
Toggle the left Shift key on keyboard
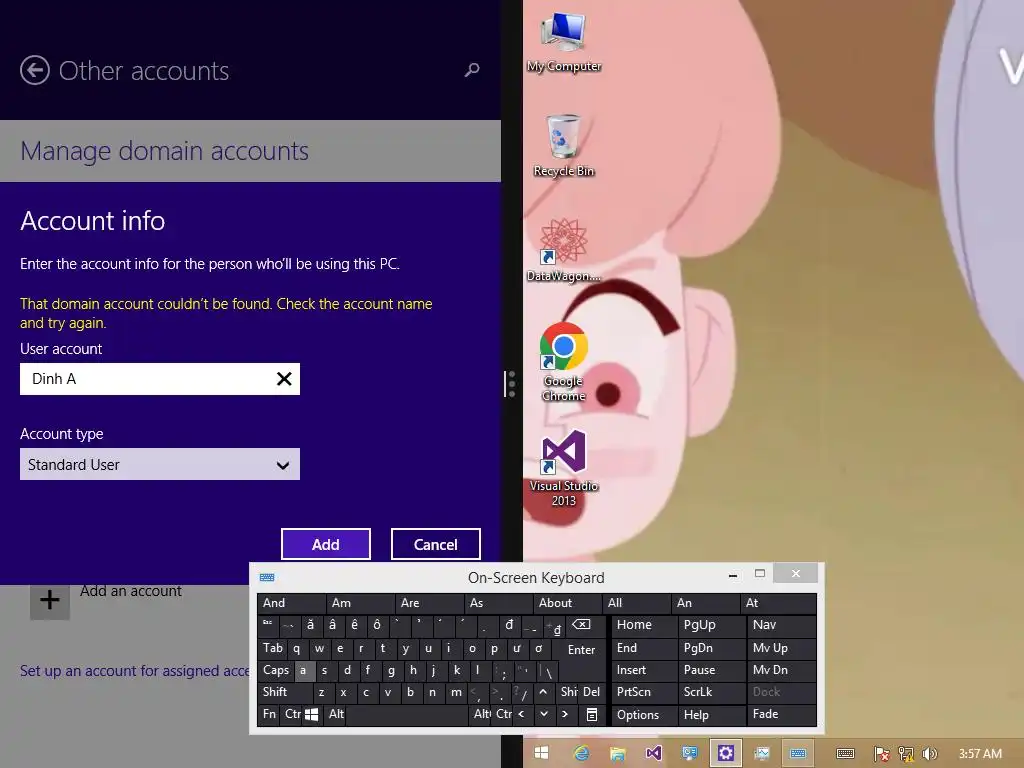(x=285, y=692)
